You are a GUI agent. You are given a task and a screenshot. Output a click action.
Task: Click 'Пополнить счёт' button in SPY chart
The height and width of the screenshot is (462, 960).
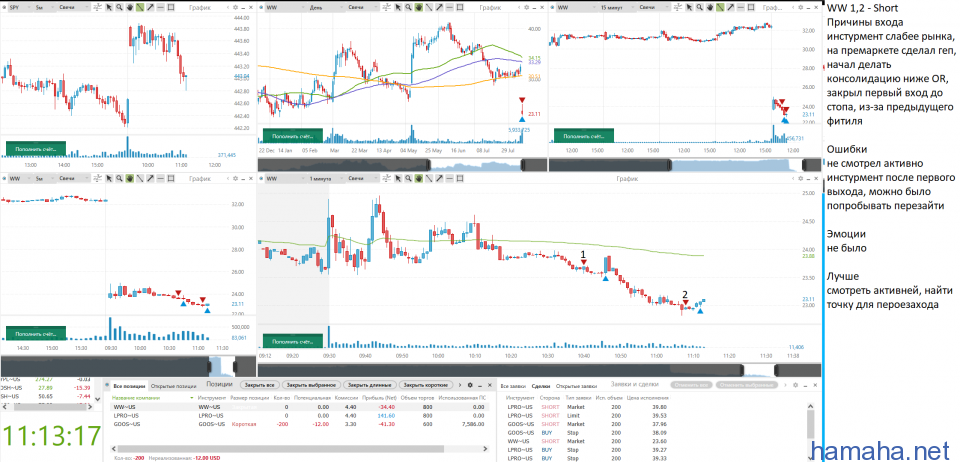(x=35, y=148)
